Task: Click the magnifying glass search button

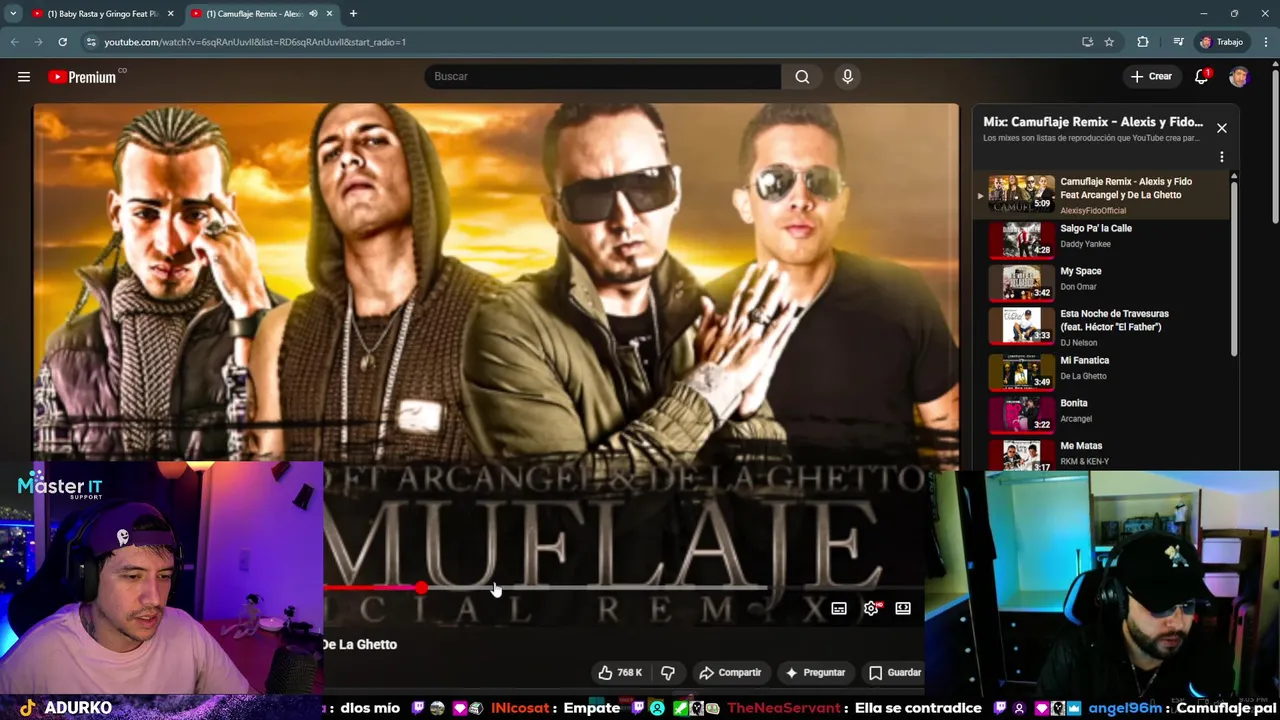Action: coord(802,77)
